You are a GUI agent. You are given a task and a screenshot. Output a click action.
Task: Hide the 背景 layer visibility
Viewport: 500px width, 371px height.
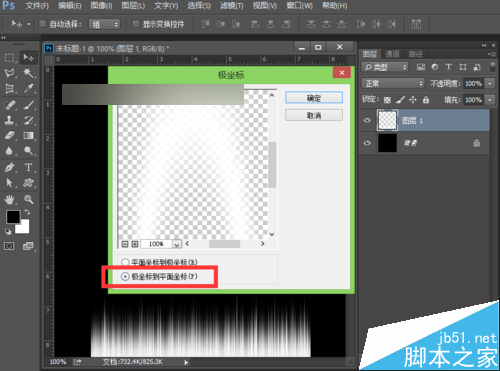coord(367,143)
